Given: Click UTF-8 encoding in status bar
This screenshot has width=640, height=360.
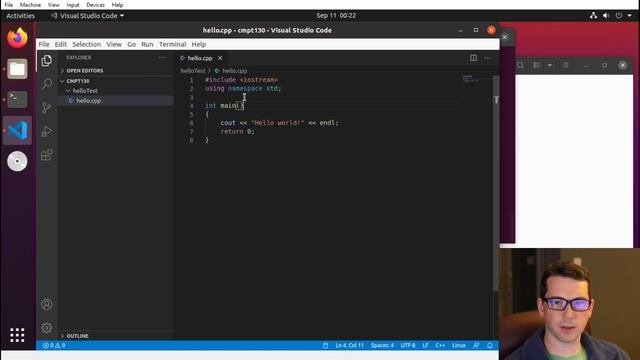Looking at the screenshot, I should (408, 345).
